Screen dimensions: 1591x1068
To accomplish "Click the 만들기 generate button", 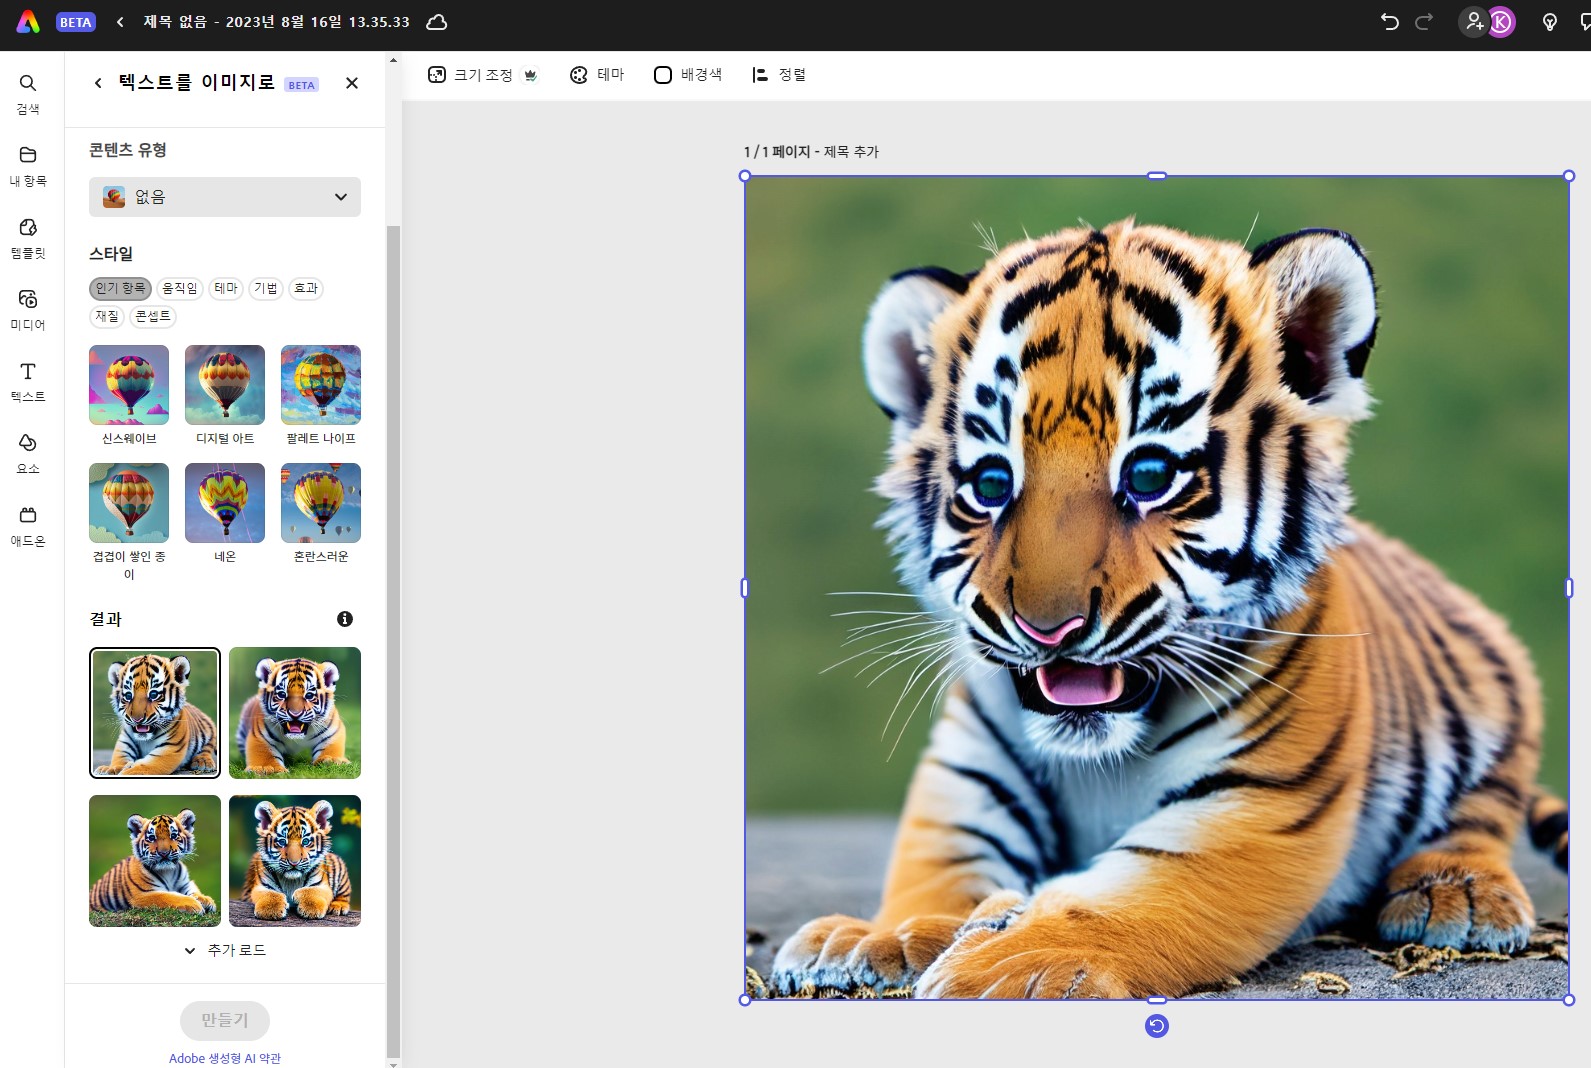I will 225,1020.
